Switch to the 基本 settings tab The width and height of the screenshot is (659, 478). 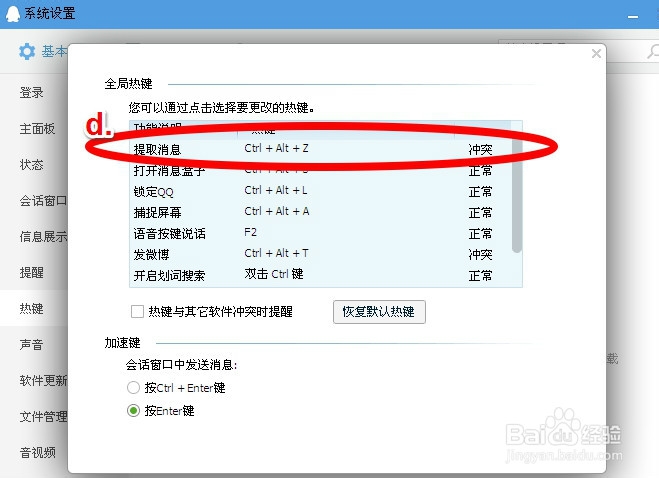click(x=54, y=51)
